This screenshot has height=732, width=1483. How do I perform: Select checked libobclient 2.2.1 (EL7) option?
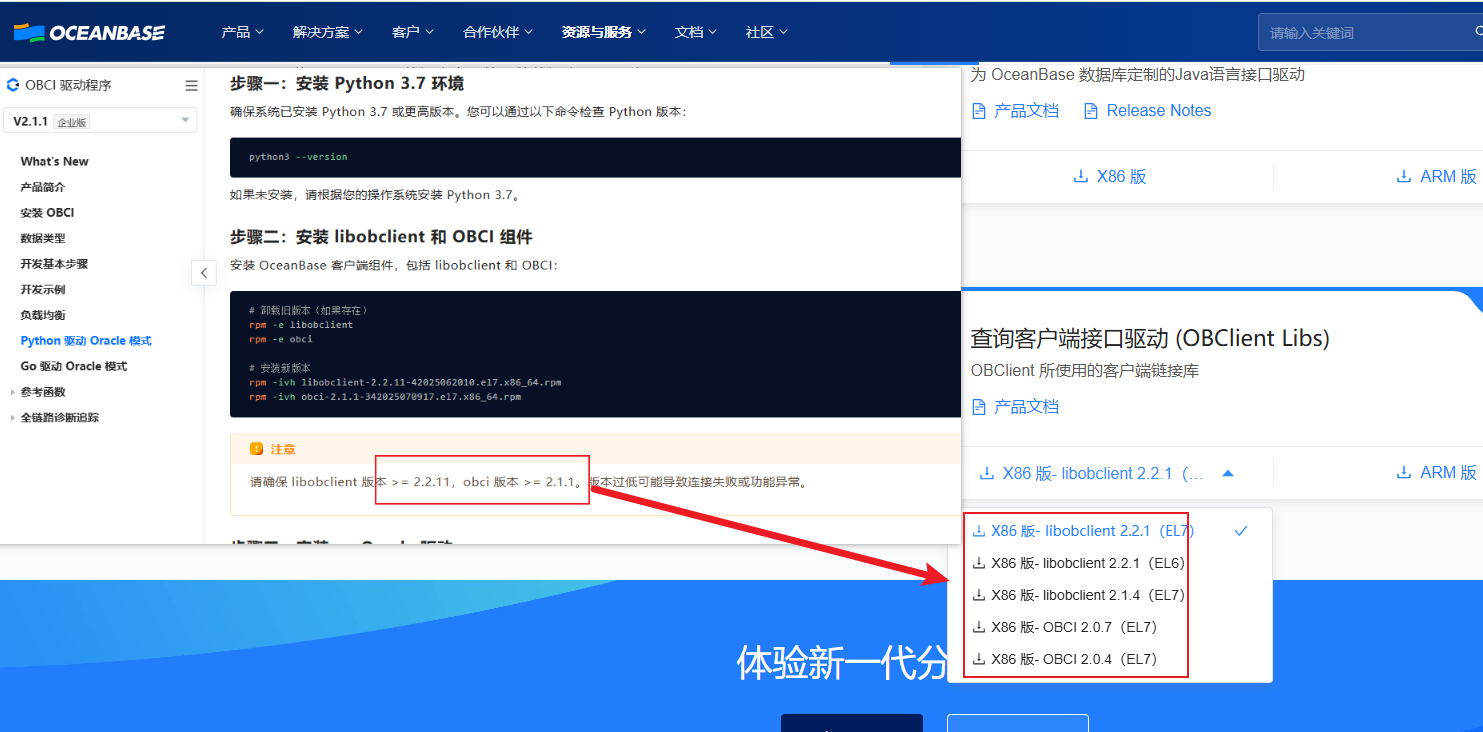click(x=1092, y=531)
